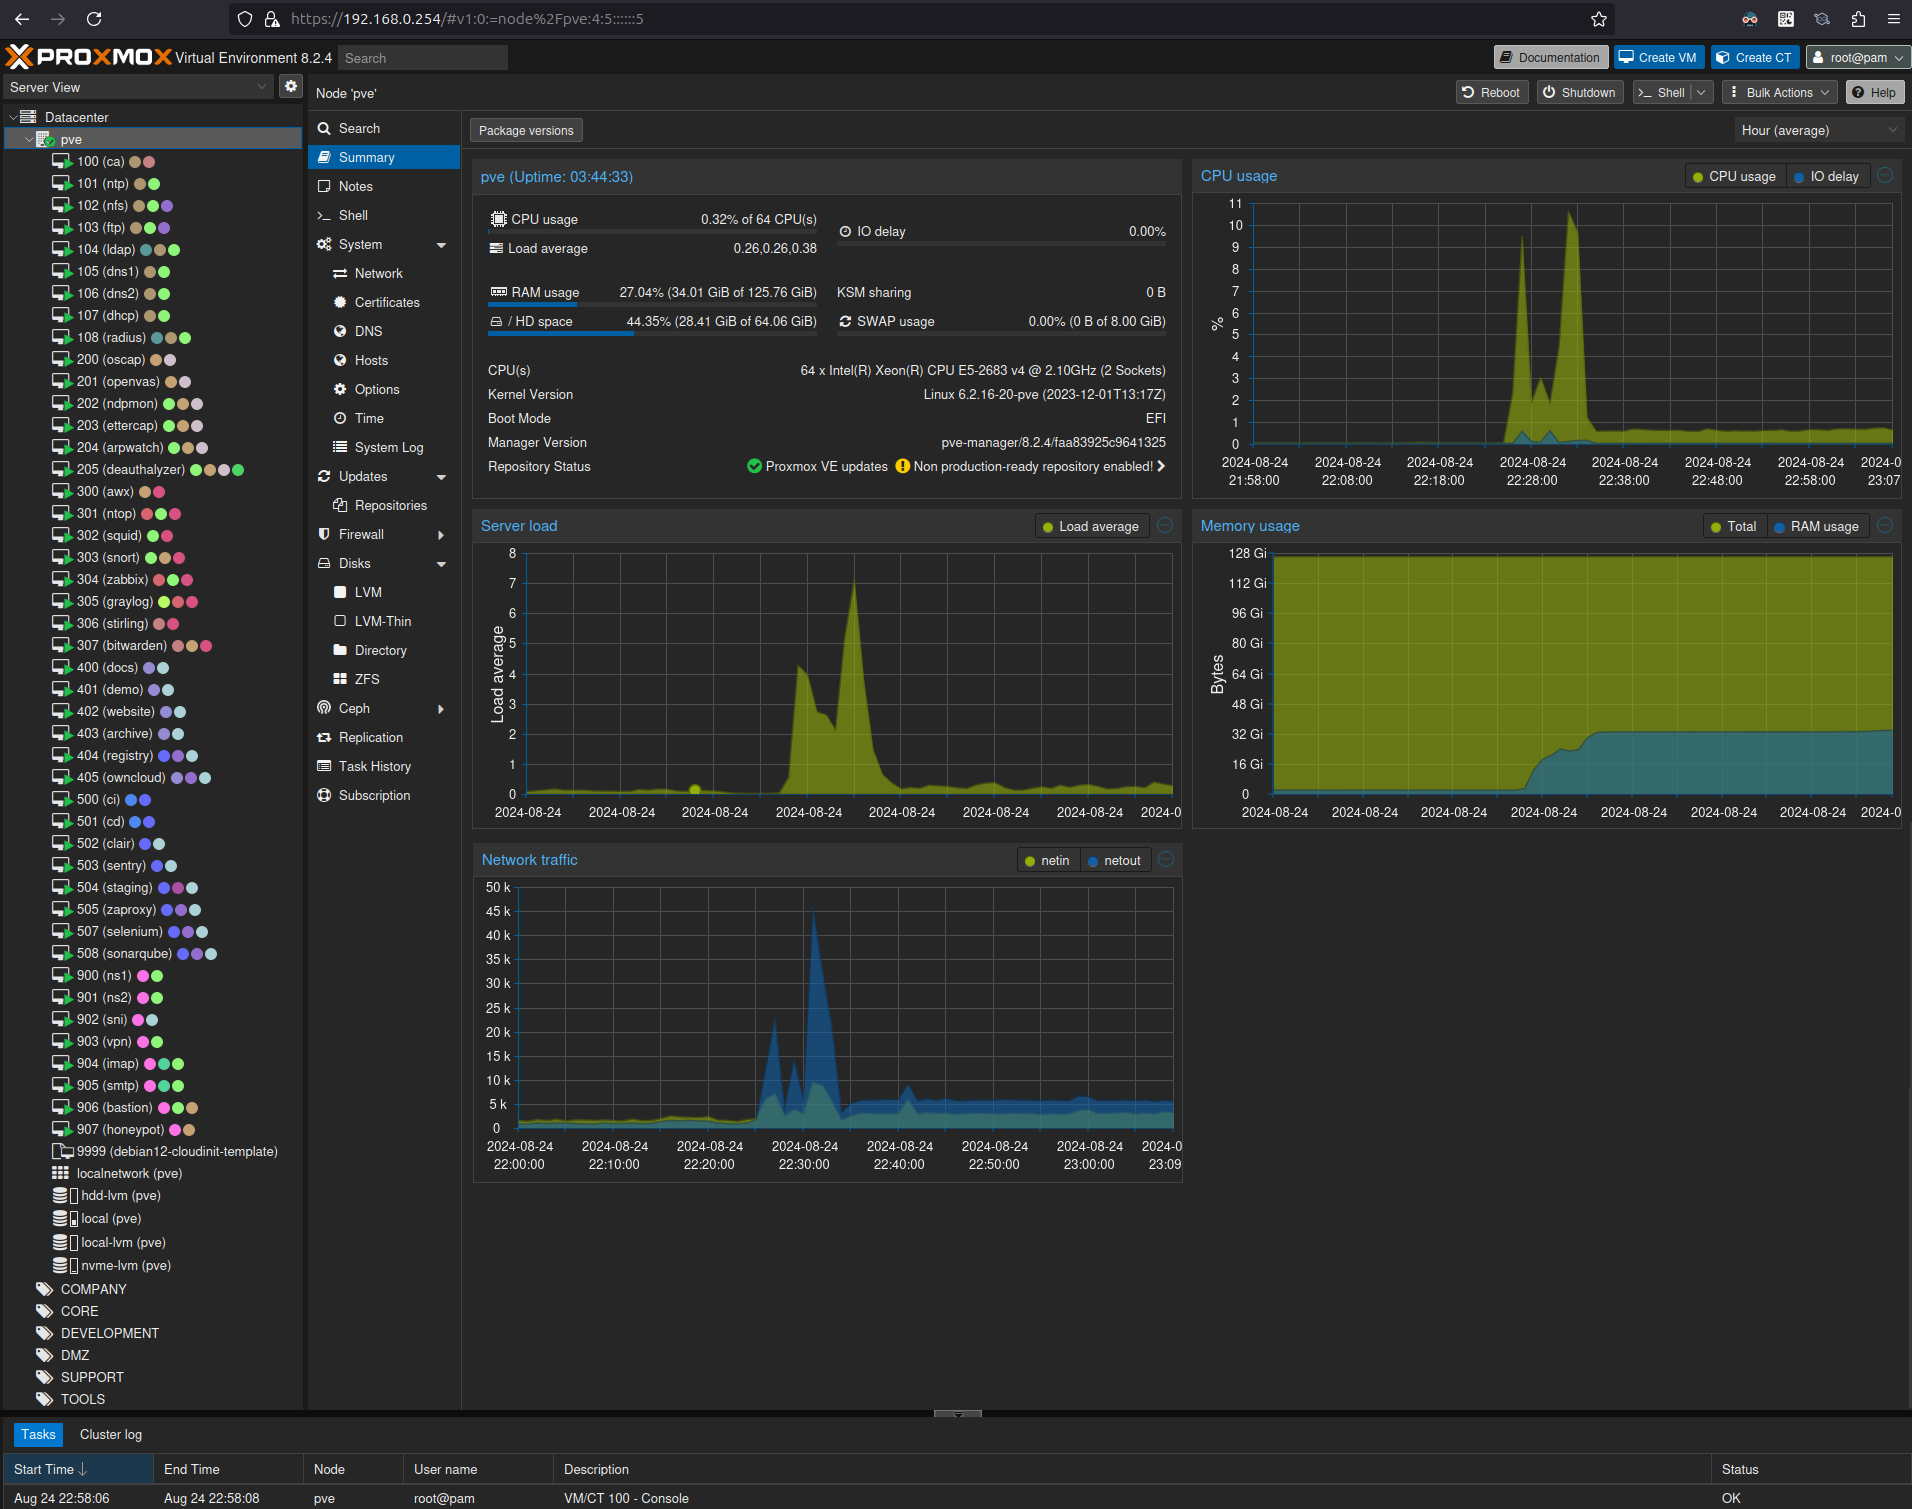Click the CPU usage progress bar
1912x1509 pixels.
tap(652, 231)
